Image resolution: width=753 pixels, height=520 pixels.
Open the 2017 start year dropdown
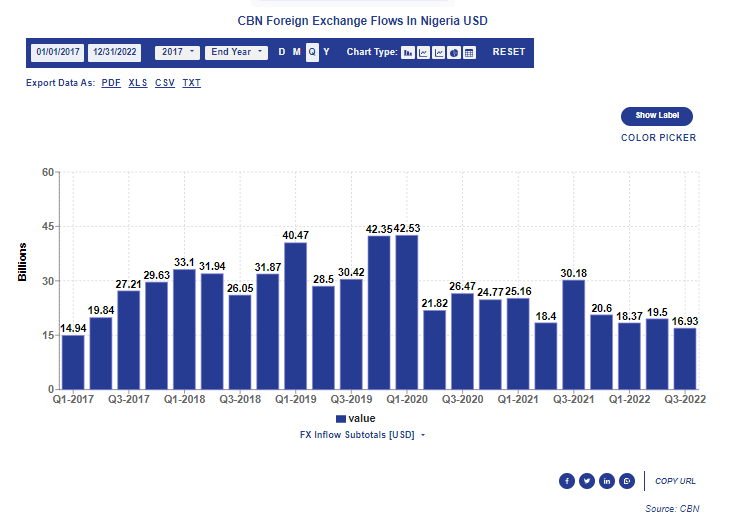[177, 52]
